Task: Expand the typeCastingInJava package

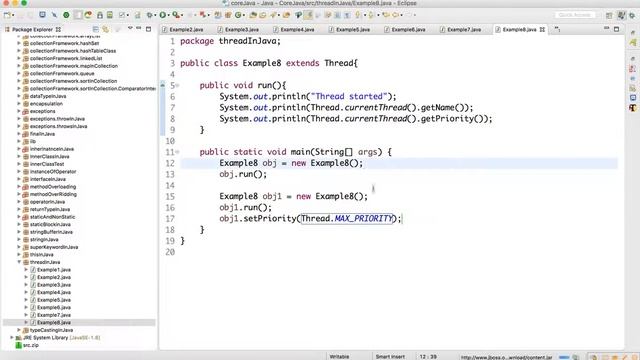Action: pos(19,330)
